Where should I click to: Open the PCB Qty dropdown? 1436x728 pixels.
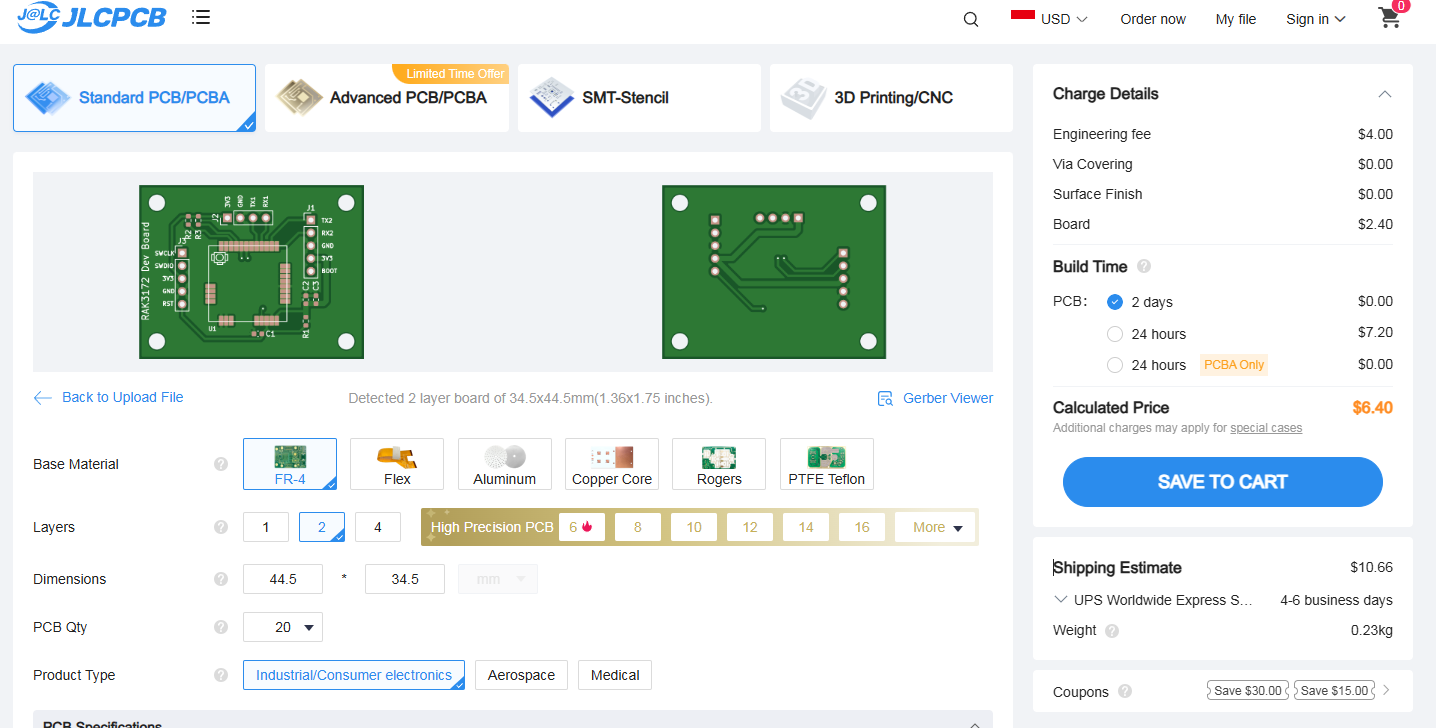click(x=283, y=627)
